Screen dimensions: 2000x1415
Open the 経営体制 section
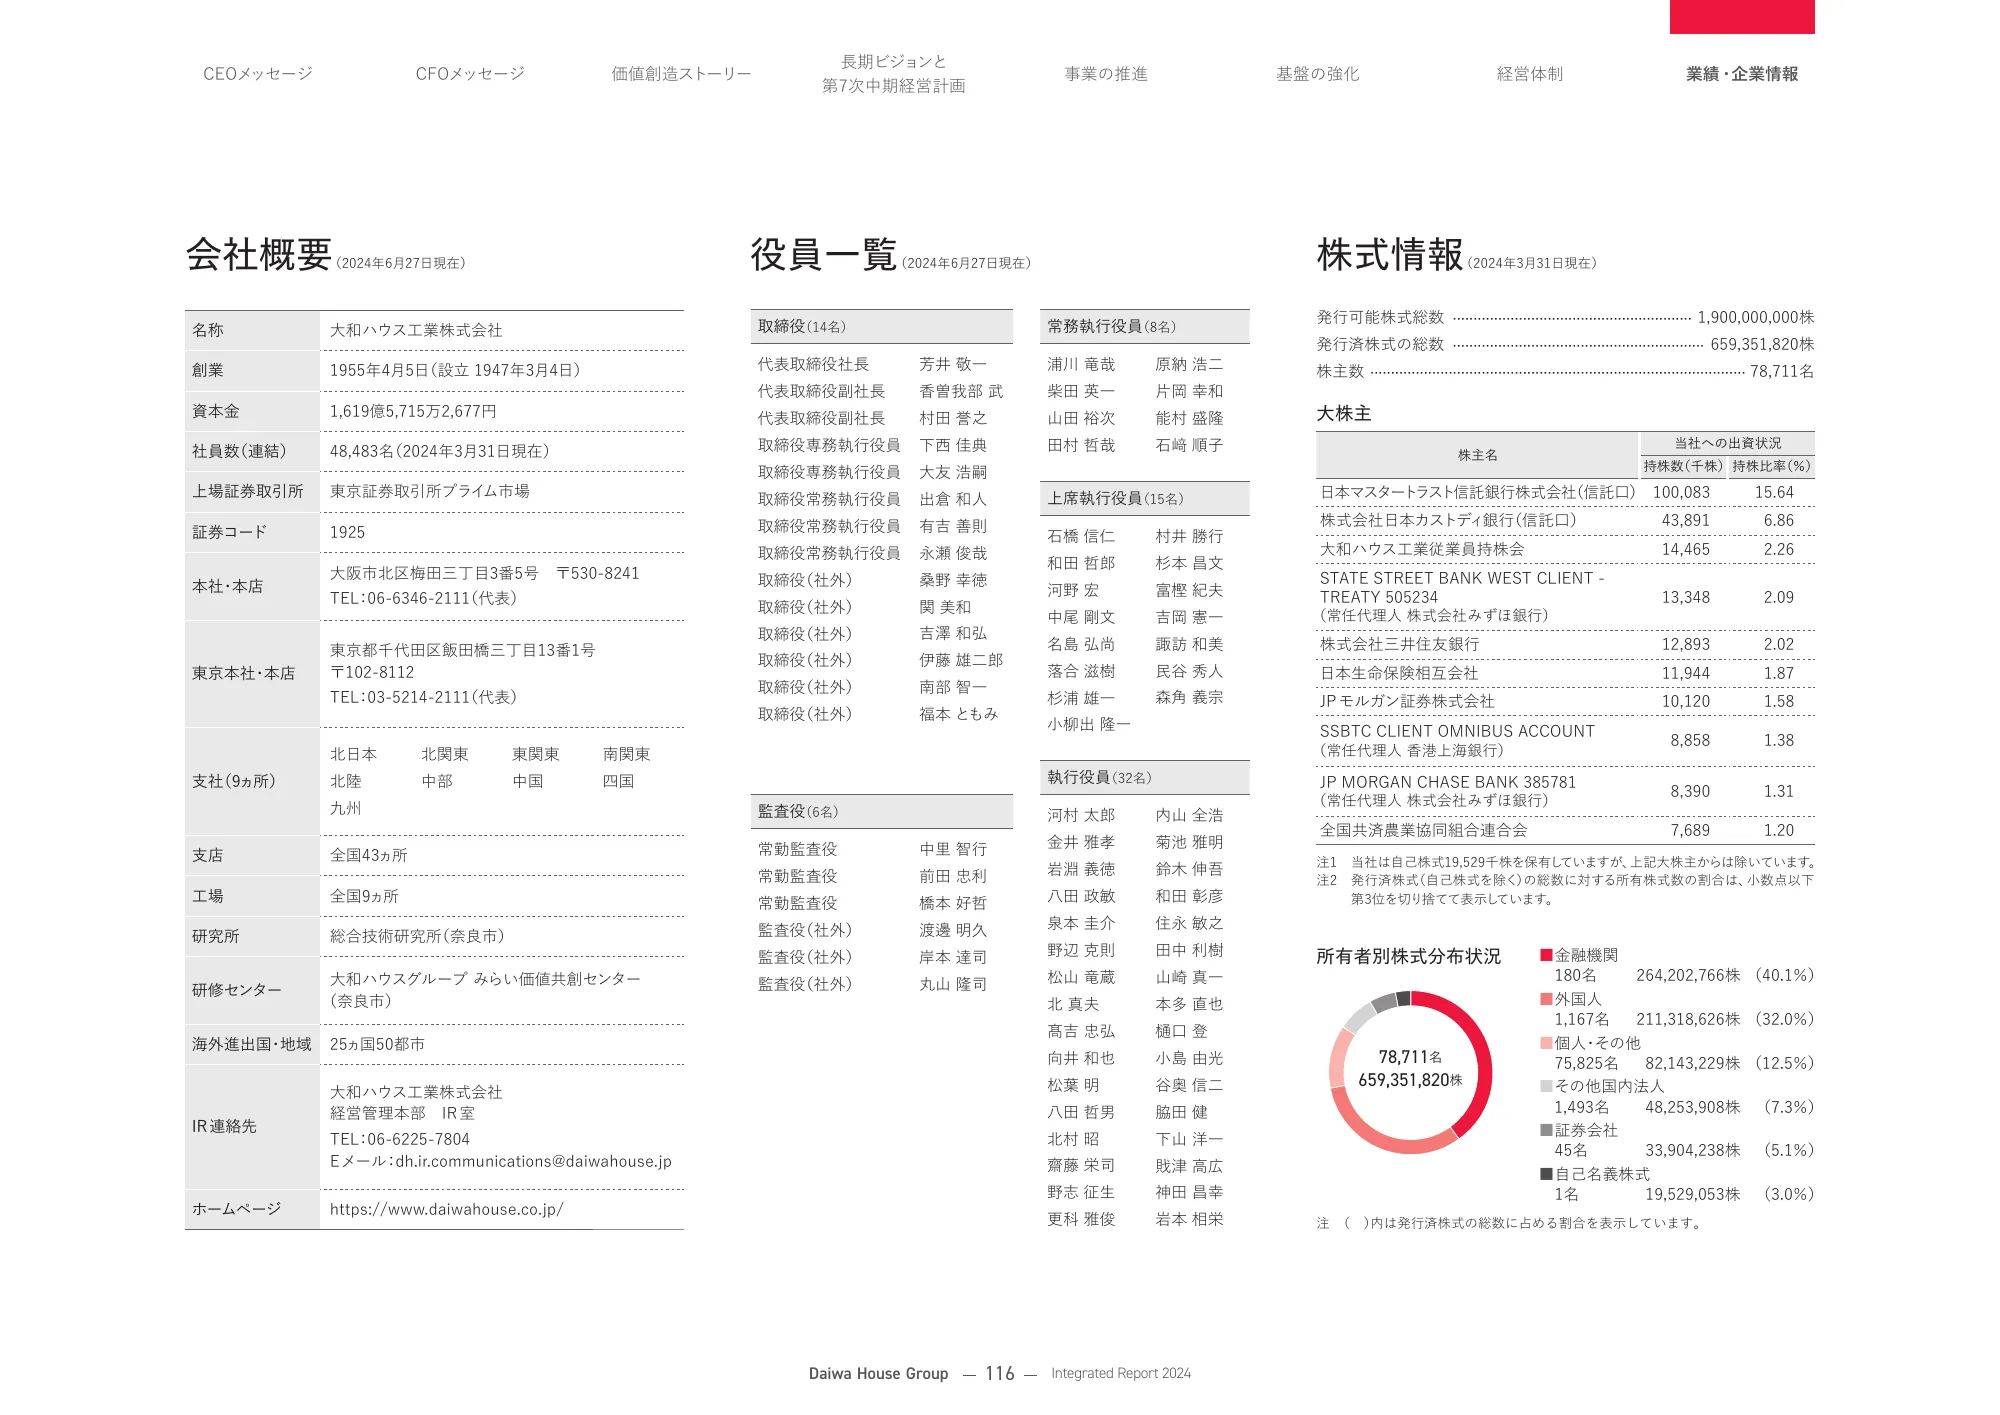pos(1530,72)
